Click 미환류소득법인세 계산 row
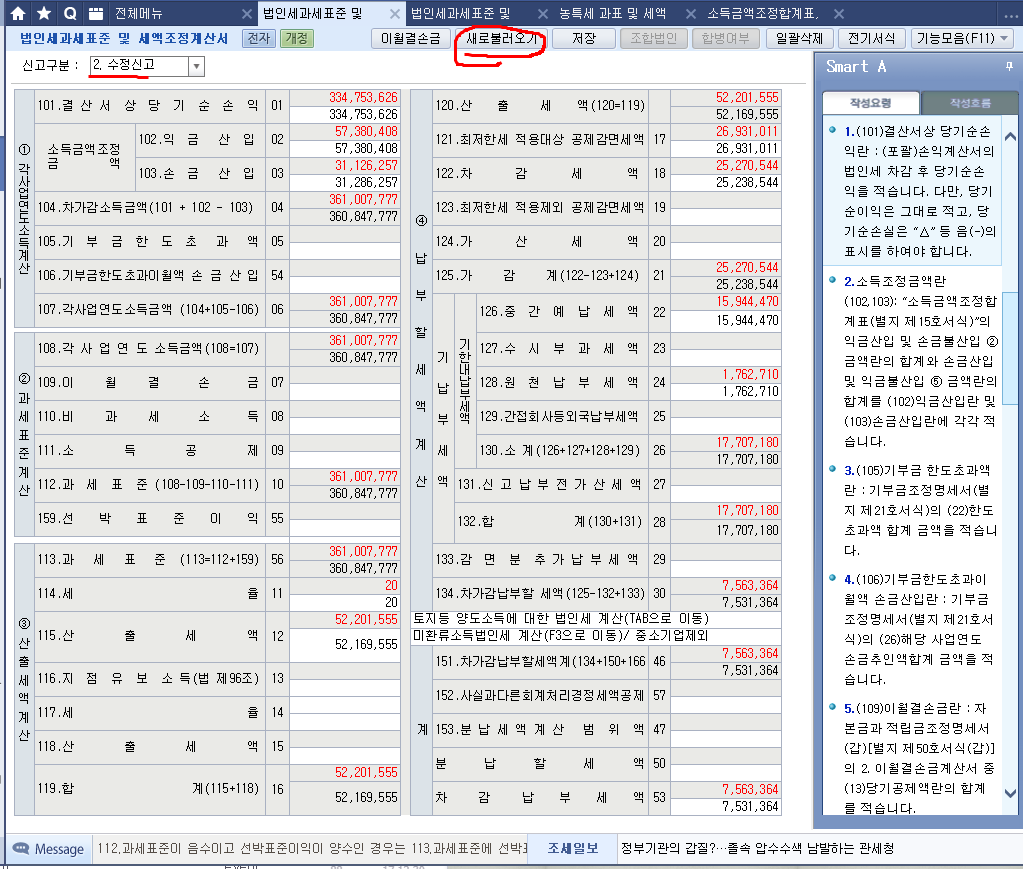The height and width of the screenshot is (869, 1023). pos(596,635)
